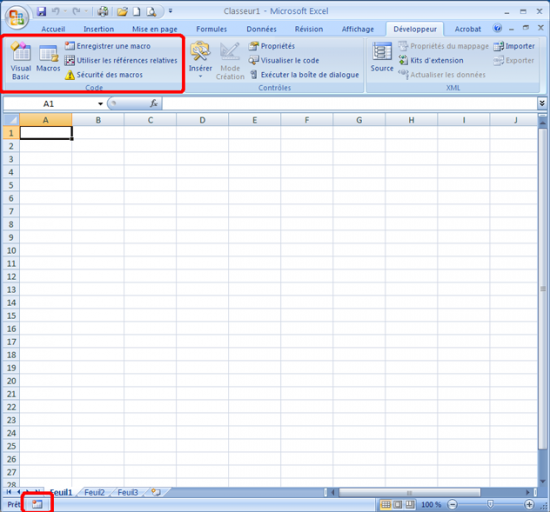Click the horizontal scrollbar right arrow
This screenshot has height=512, width=550.
(x=527, y=493)
